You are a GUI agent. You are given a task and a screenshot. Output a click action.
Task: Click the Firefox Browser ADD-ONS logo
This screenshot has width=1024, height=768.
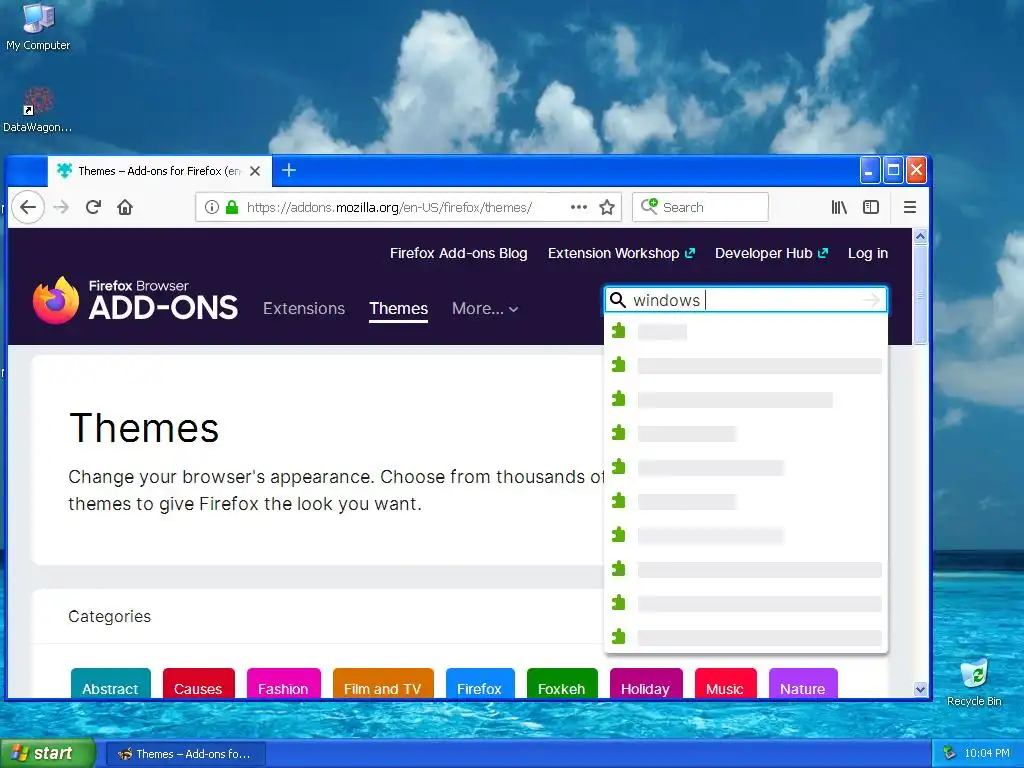pyautogui.click(x=135, y=300)
